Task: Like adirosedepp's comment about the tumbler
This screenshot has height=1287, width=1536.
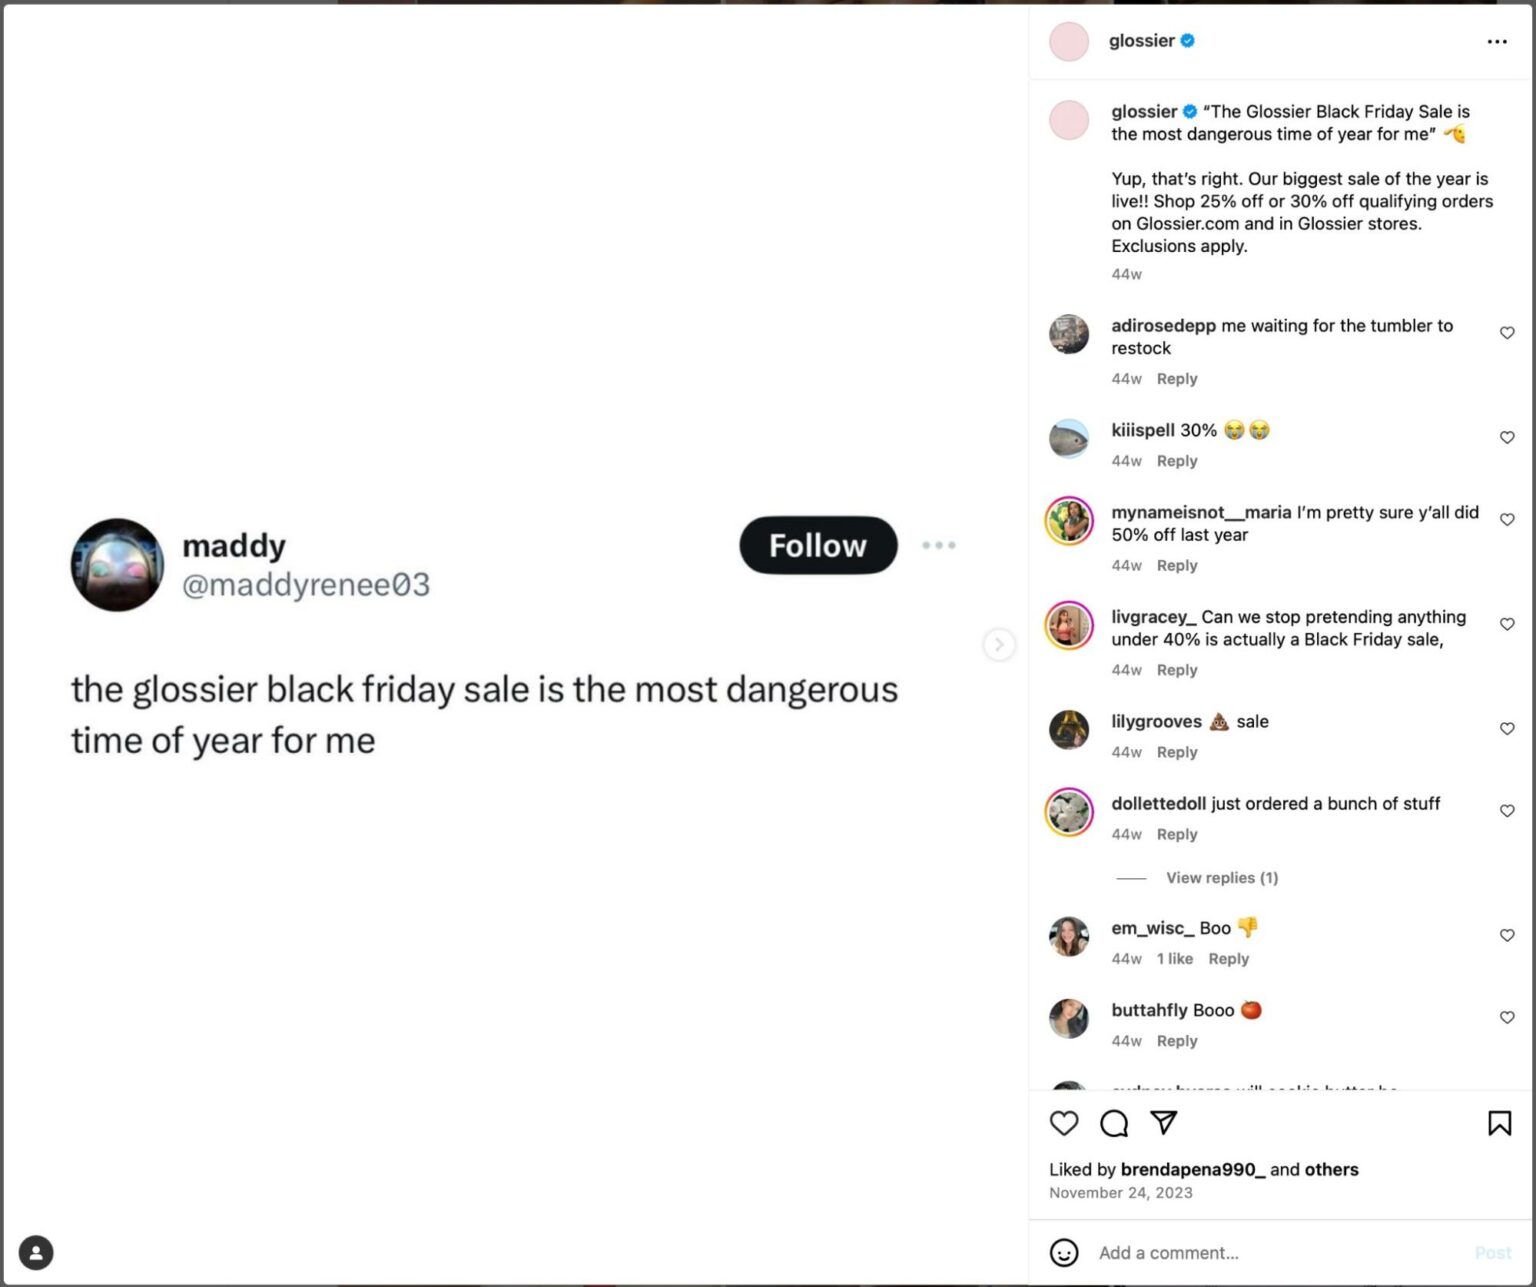Action: pos(1507,332)
